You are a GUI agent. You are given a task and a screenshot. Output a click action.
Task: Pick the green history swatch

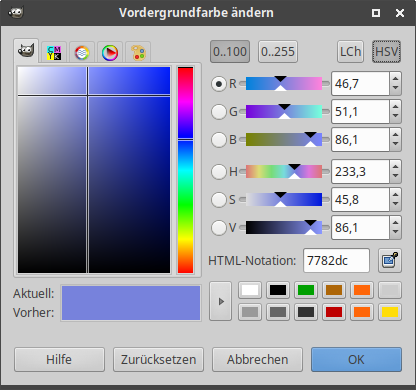306,290
